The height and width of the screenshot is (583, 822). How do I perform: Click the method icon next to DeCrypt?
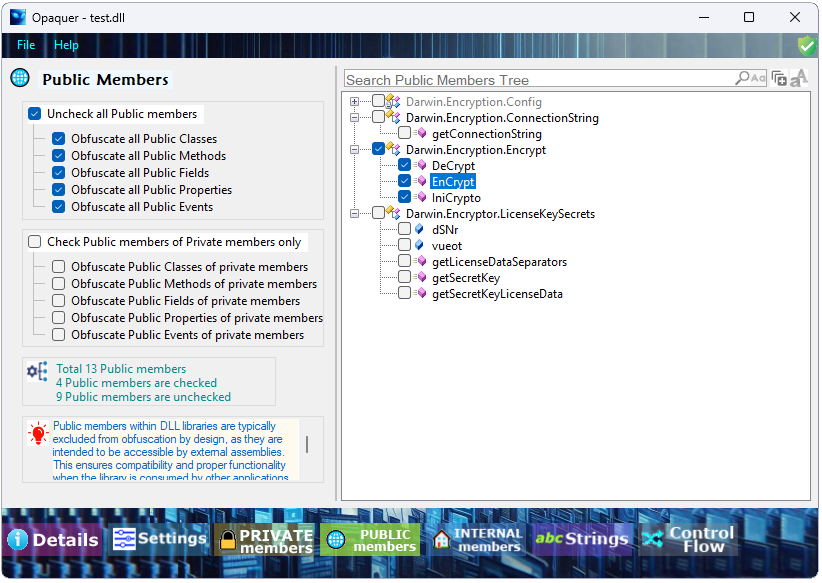point(420,165)
